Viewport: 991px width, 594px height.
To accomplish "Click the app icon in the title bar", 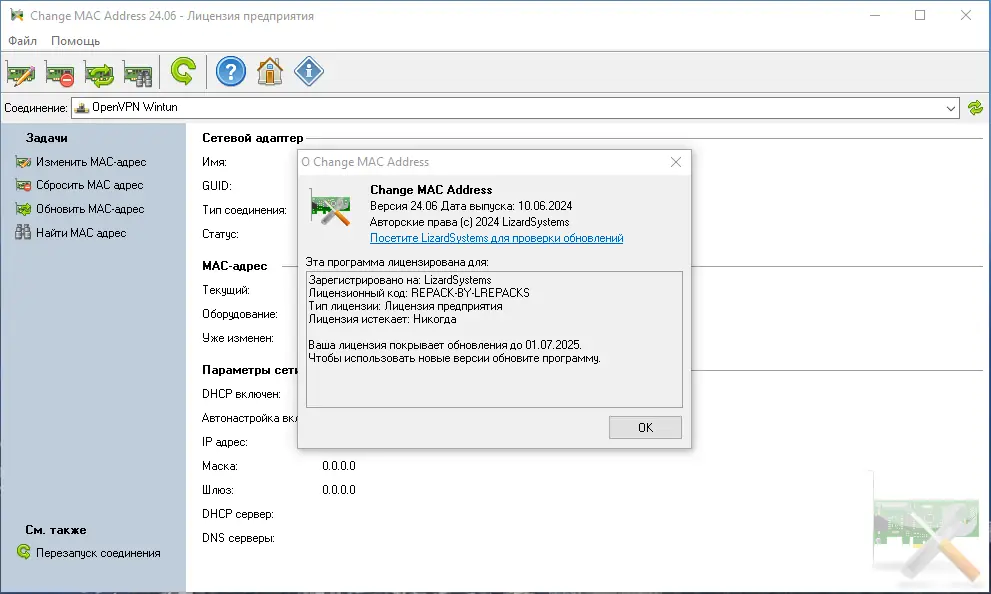I will pyautogui.click(x=16, y=15).
